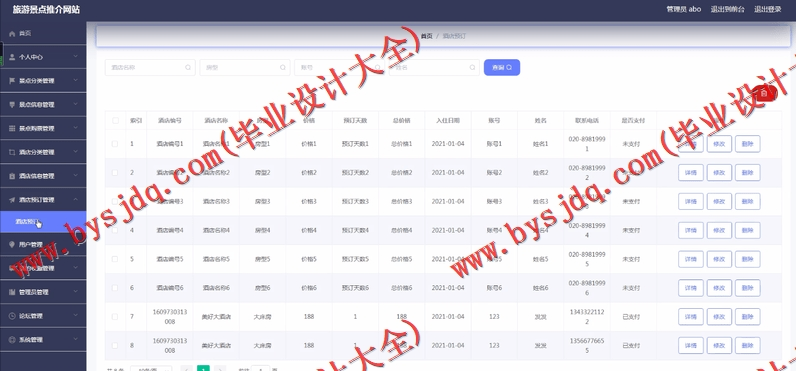Click 删除 for row index 8
The image size is (796, 371).
click(747, 346)
